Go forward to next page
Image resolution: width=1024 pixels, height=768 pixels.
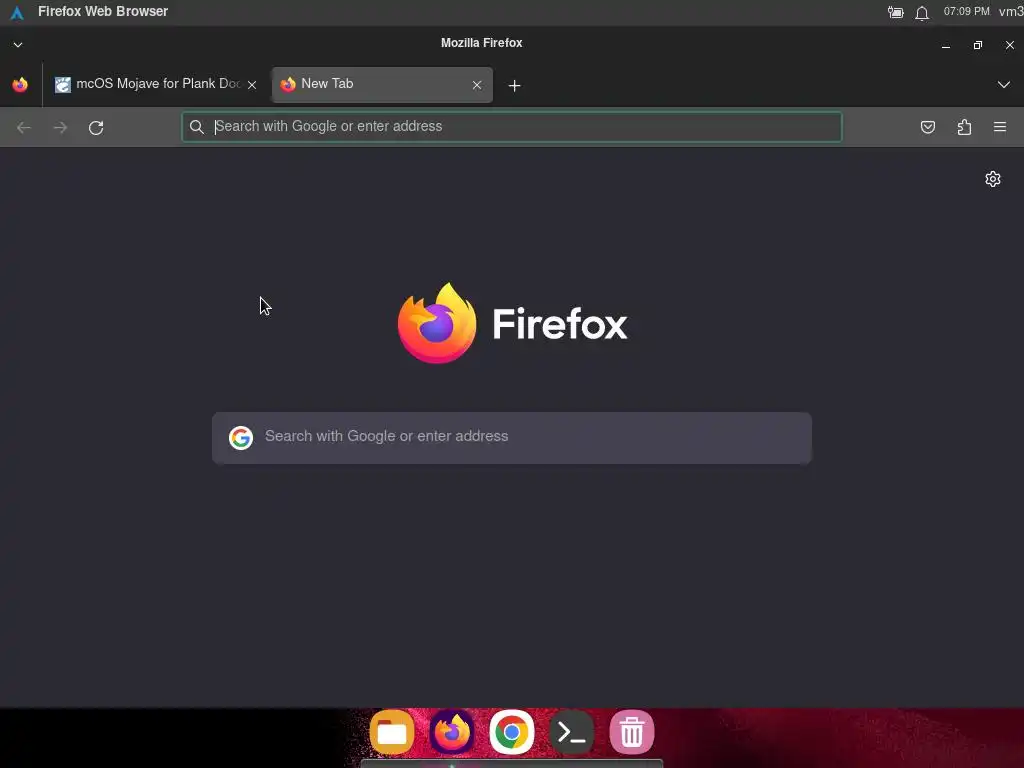click(60, 127)
